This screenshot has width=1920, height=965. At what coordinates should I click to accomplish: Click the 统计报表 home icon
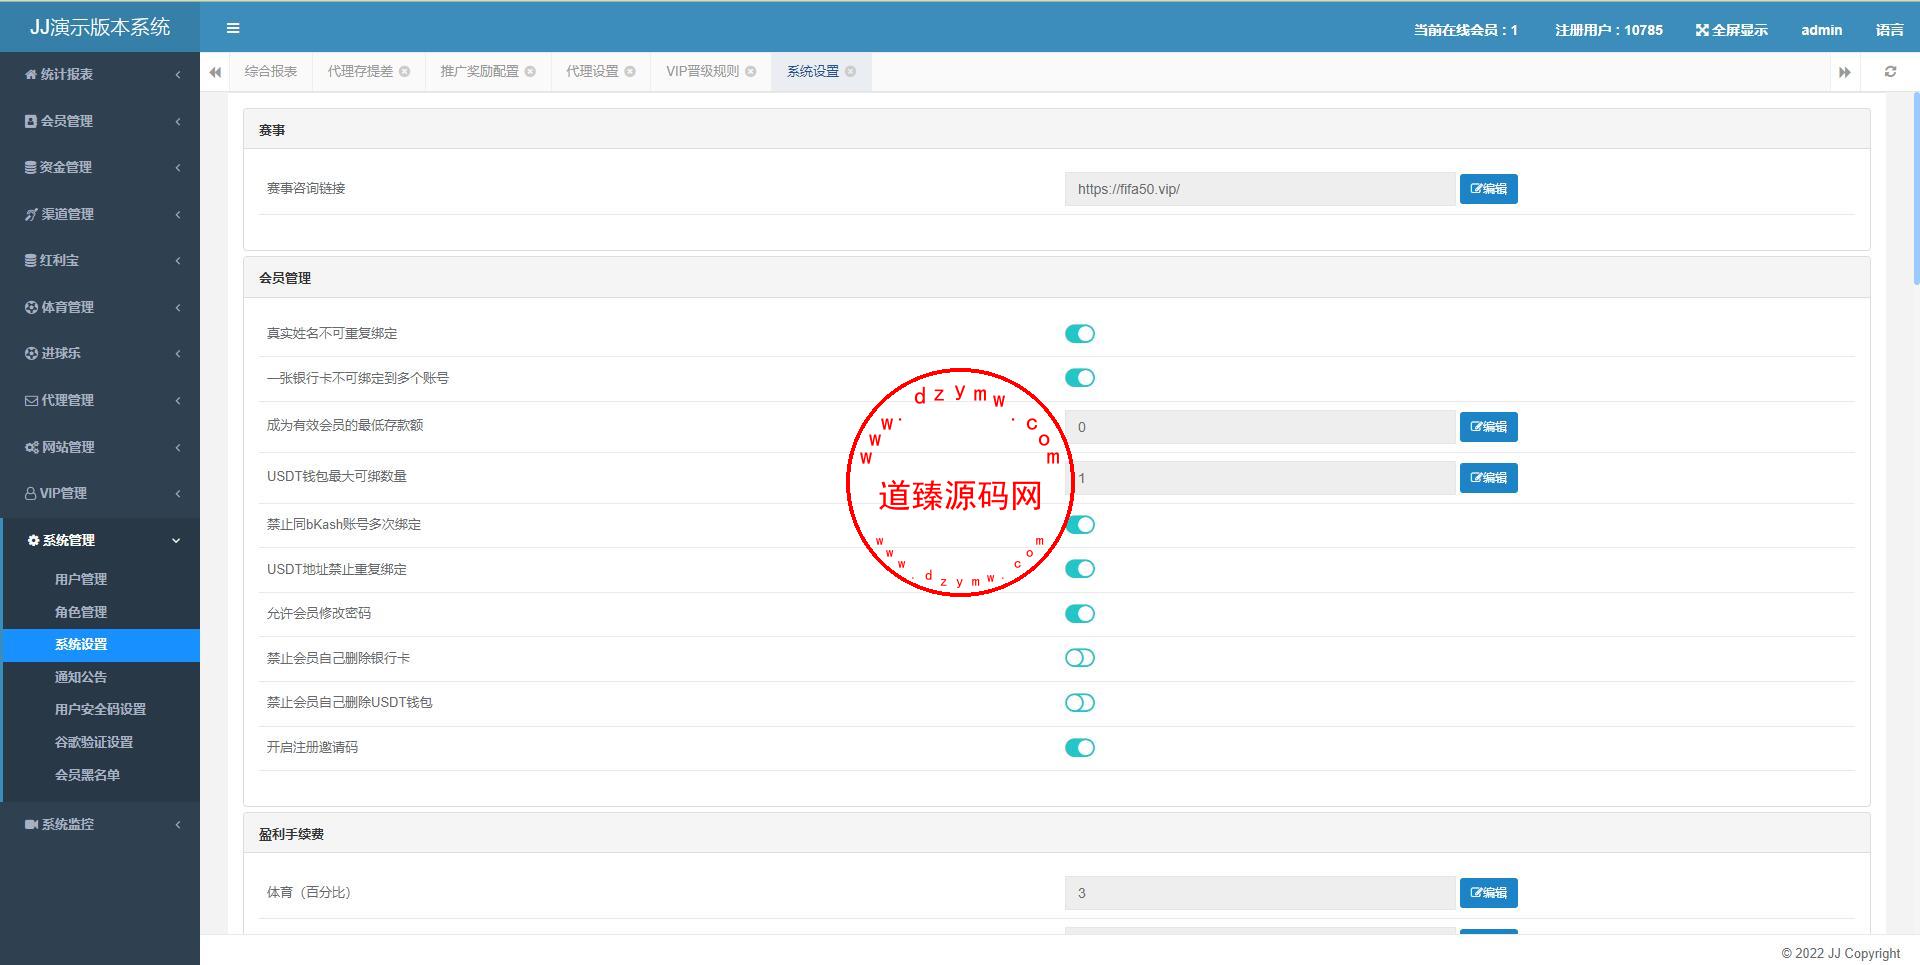(31, 74)
